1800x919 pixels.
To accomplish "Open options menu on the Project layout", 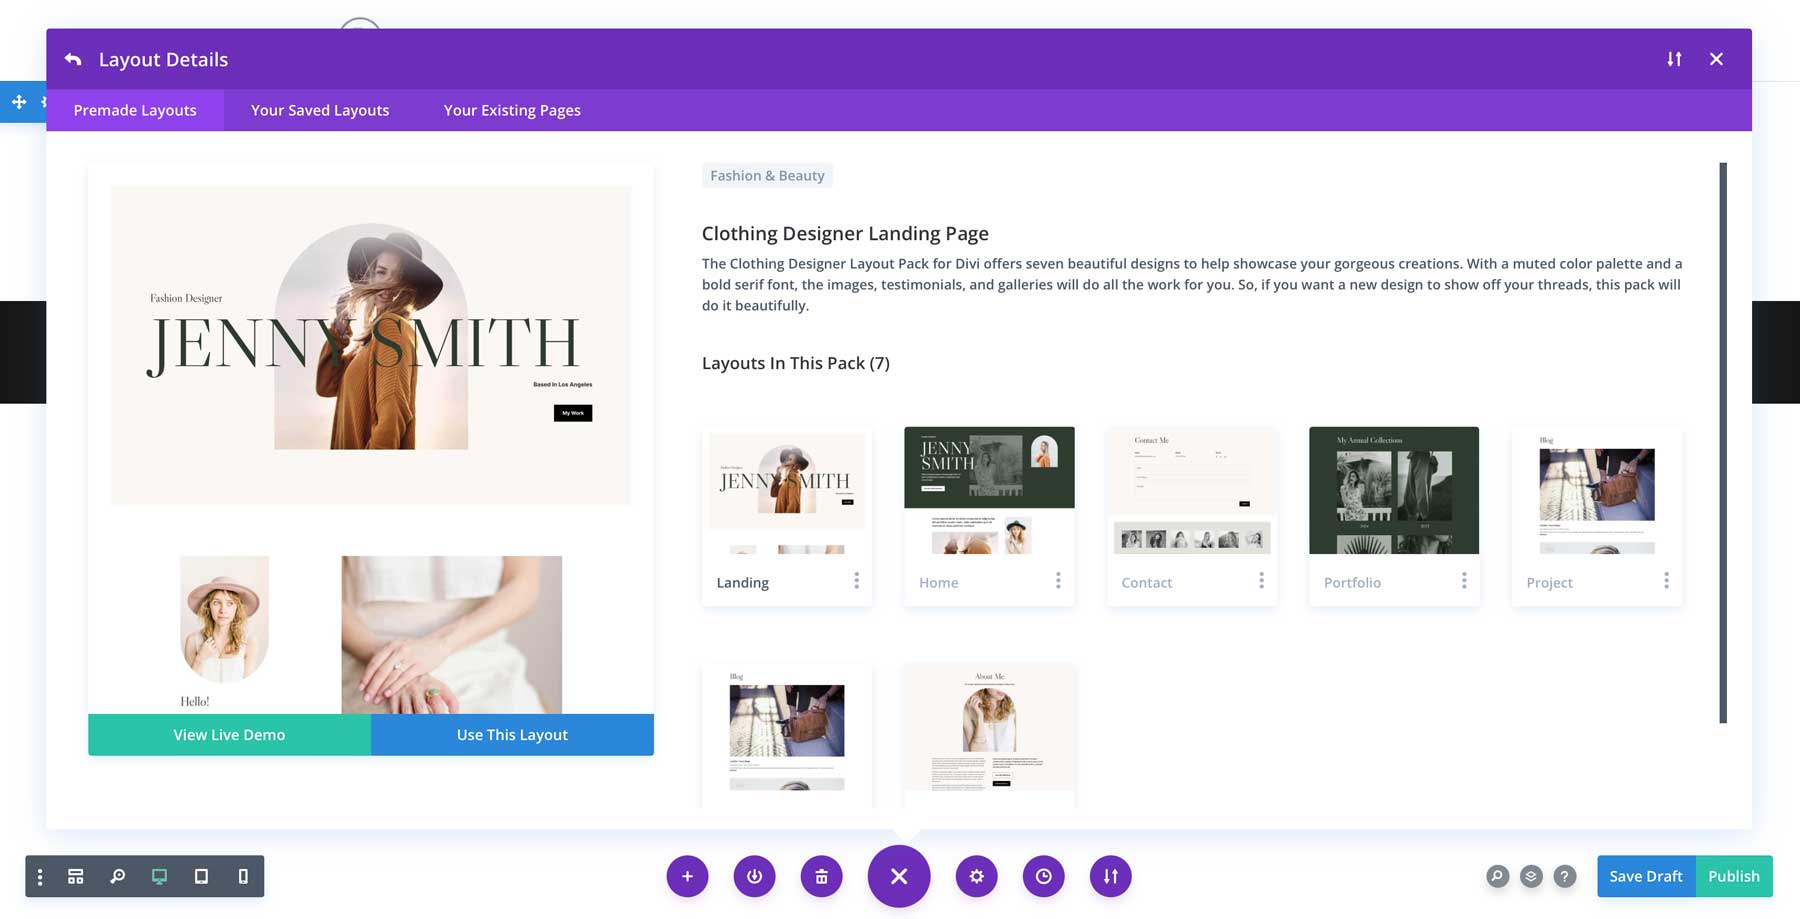I will pos(1667,581).
